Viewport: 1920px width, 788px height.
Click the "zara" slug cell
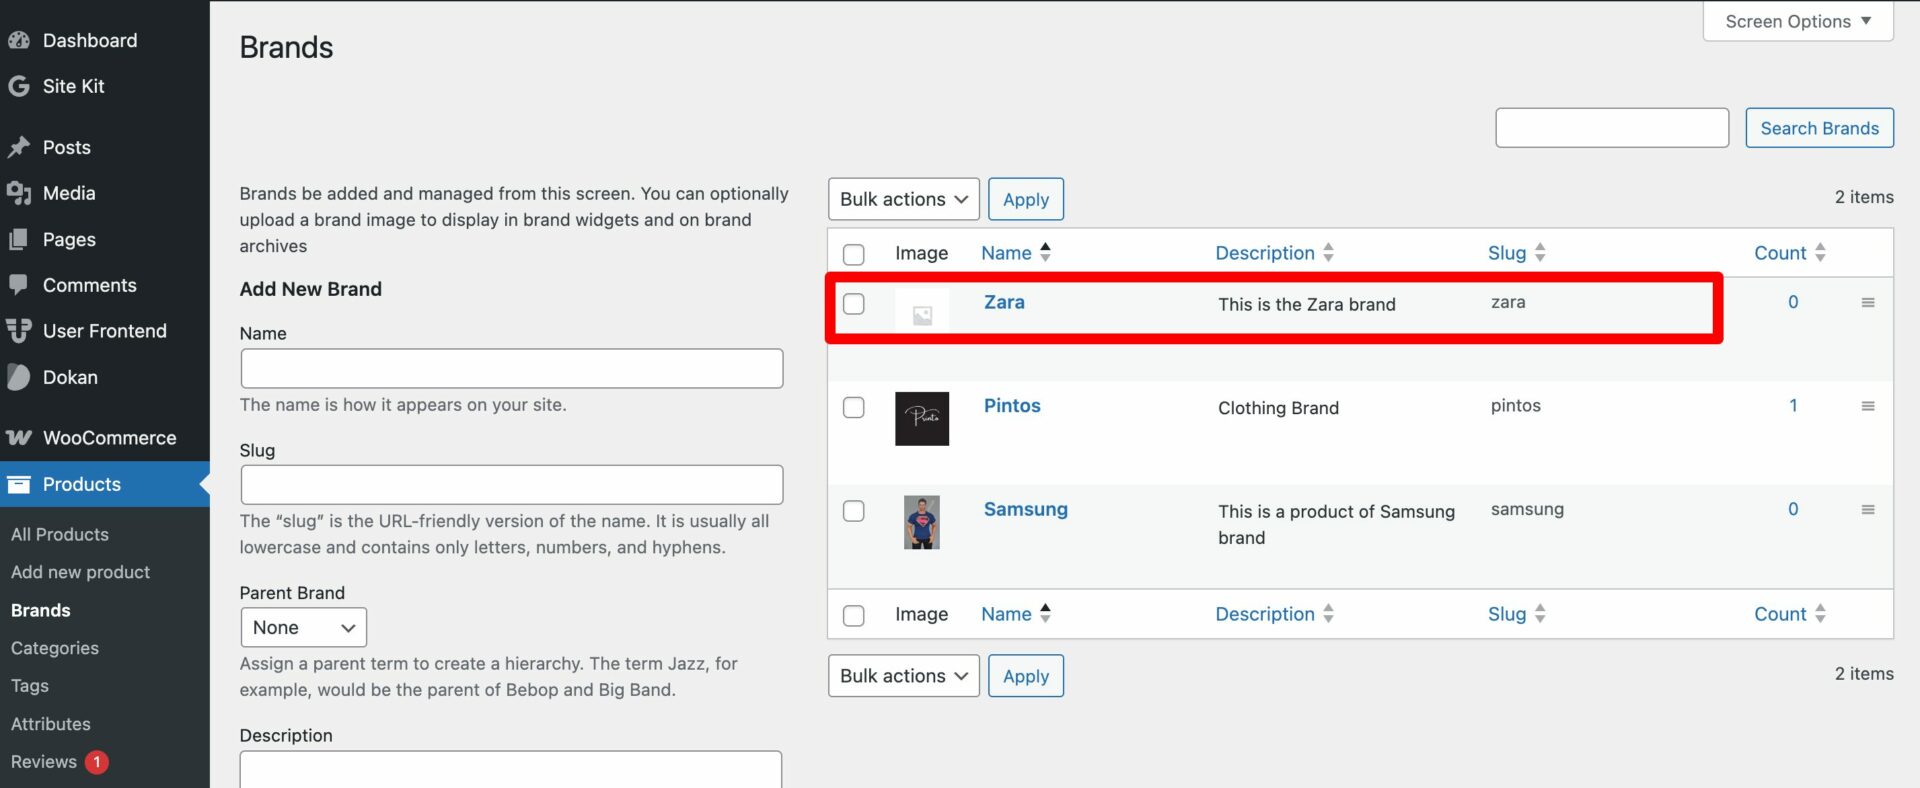(1508, 302)
